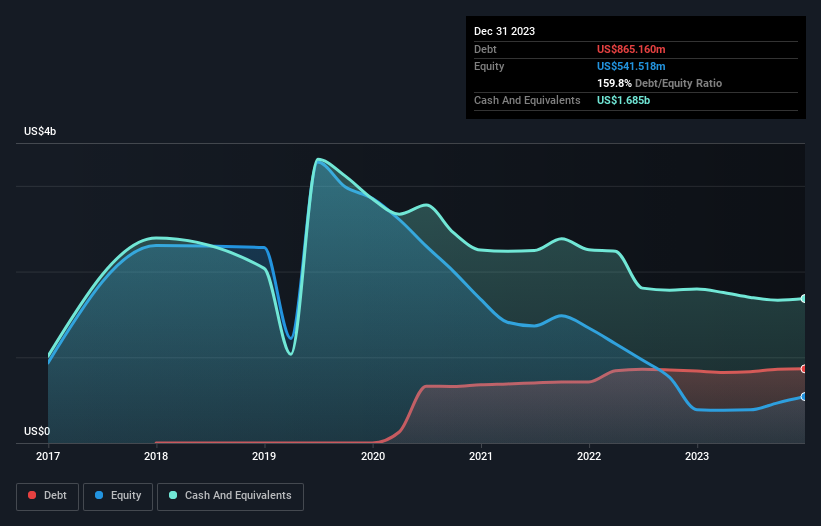Click the 2021 axis label

481,456
